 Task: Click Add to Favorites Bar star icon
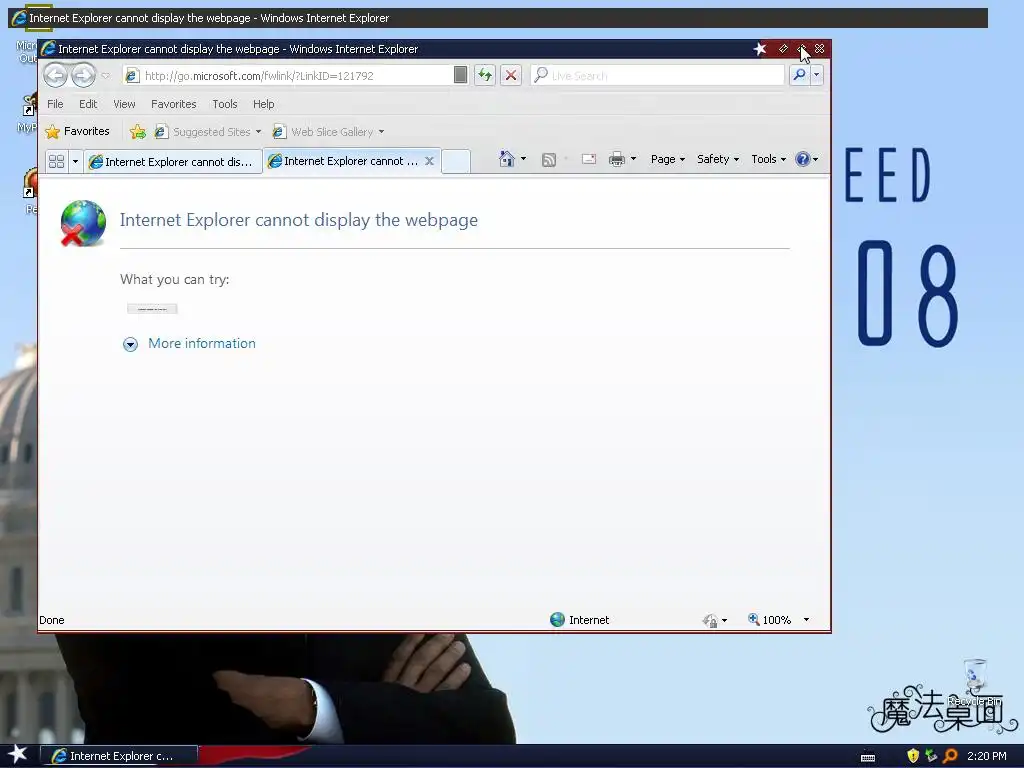coord(138,132)
